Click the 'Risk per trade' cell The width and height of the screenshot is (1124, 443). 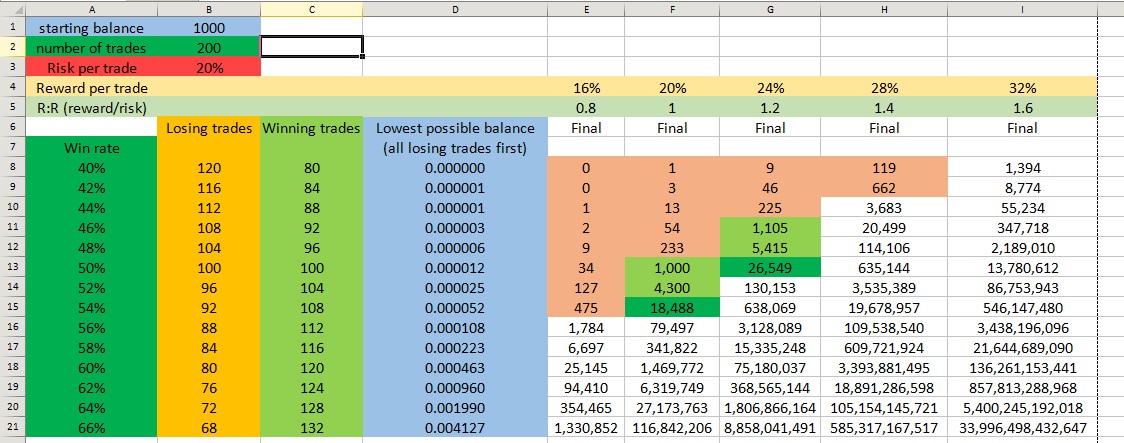click(x=91, y=68)
